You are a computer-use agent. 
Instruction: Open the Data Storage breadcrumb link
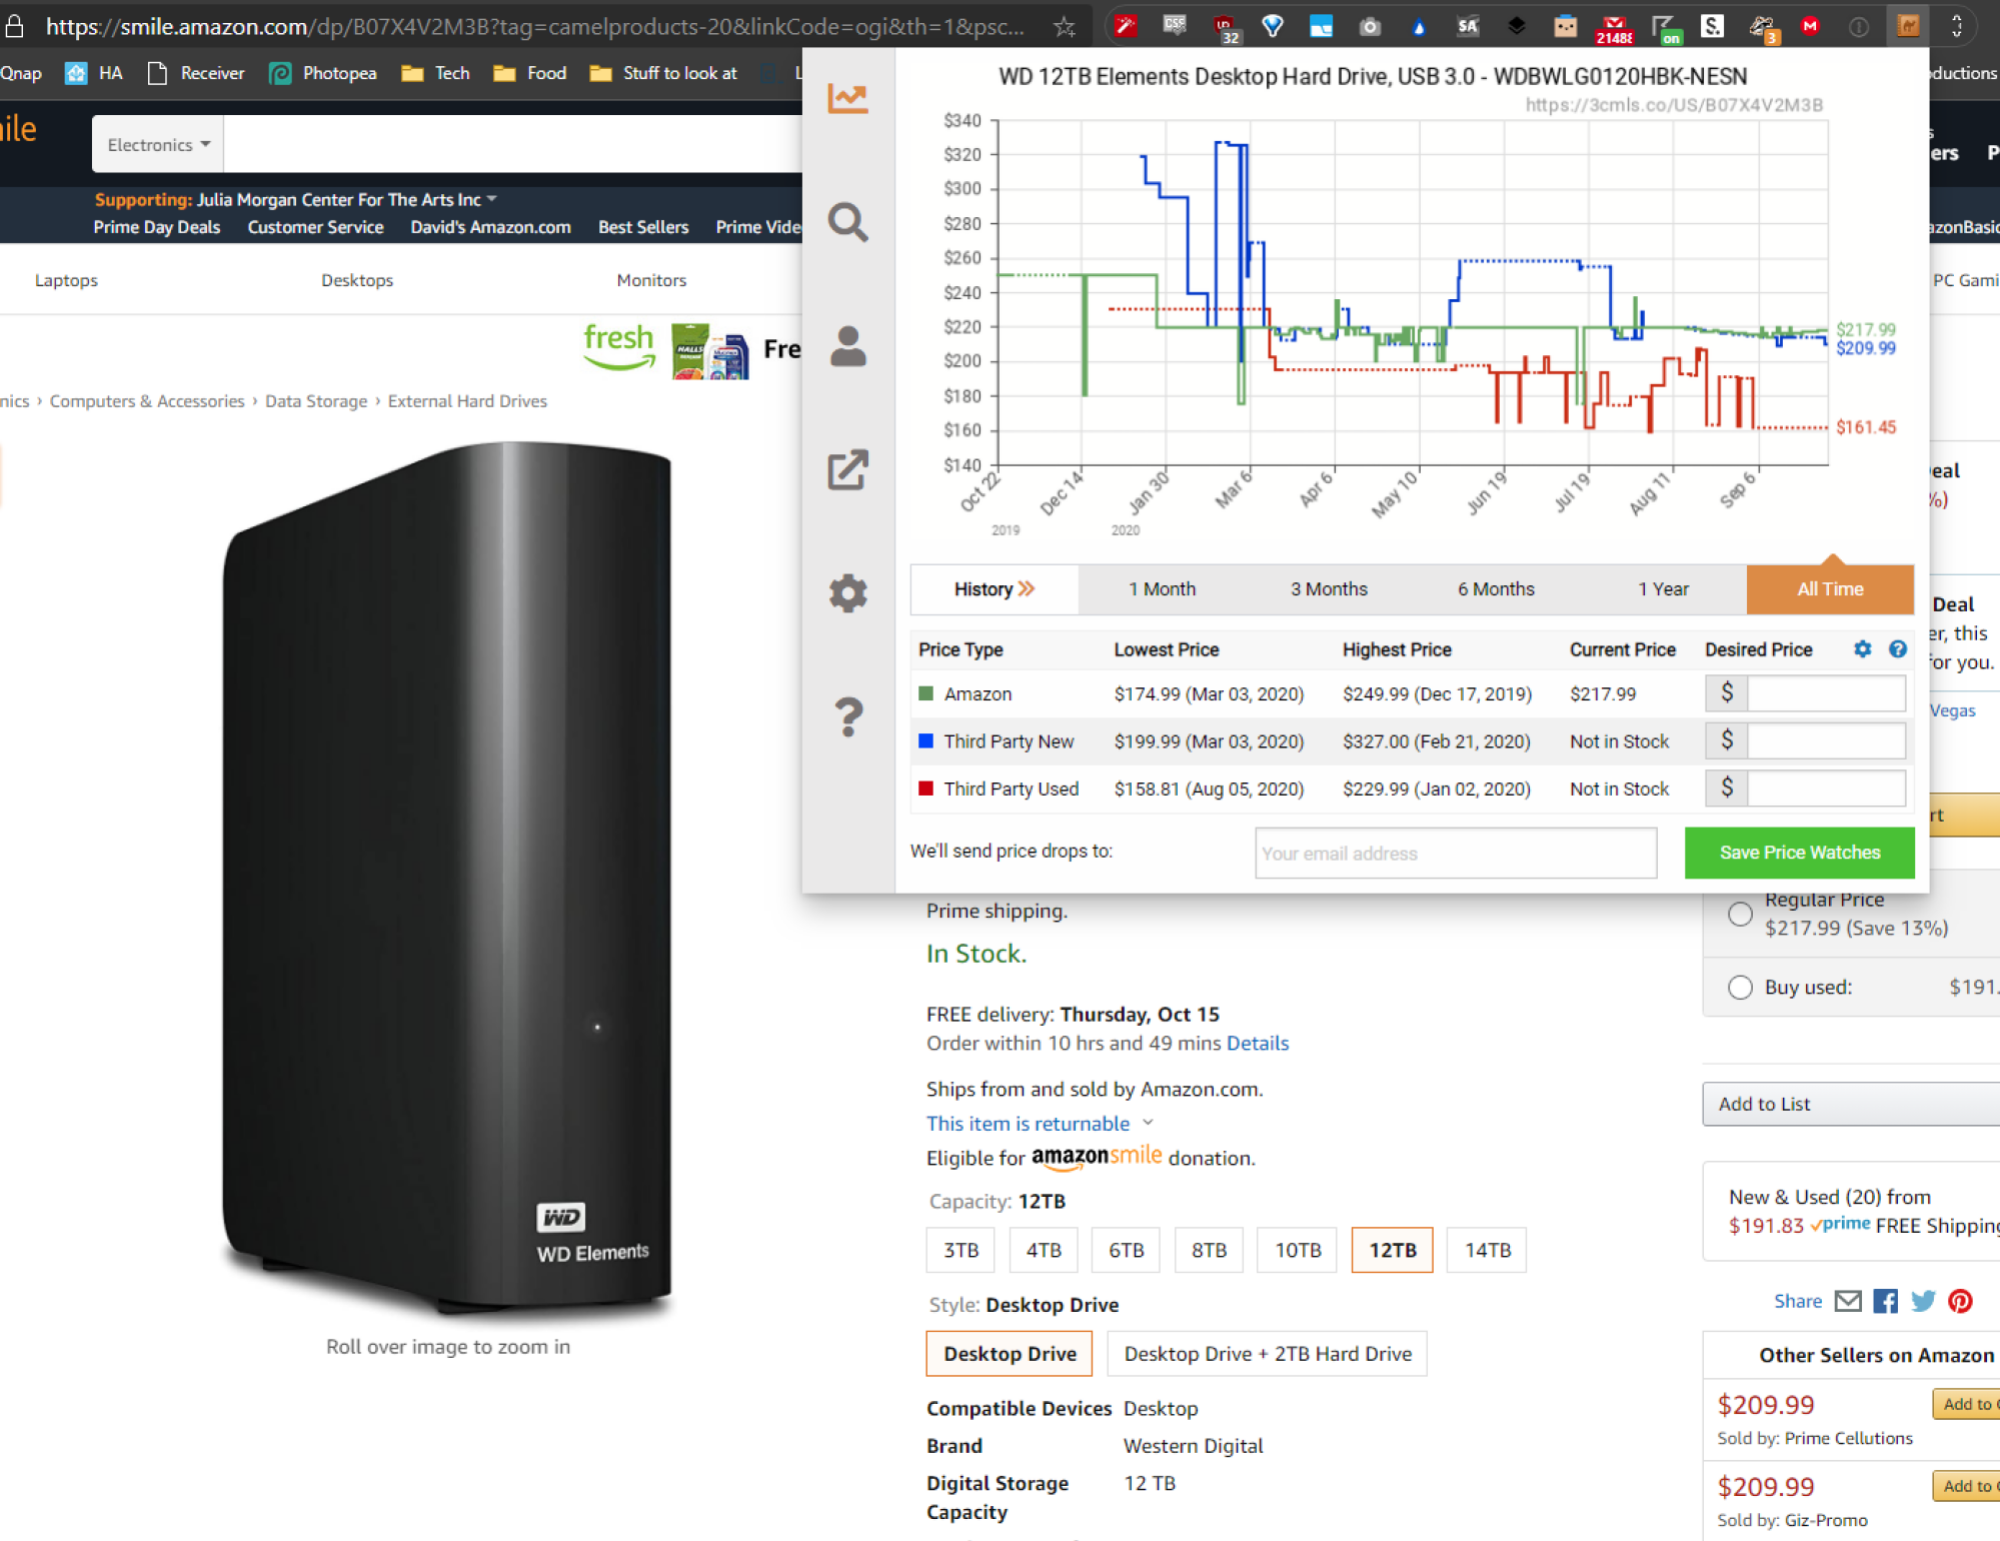(x=316, y=401)
